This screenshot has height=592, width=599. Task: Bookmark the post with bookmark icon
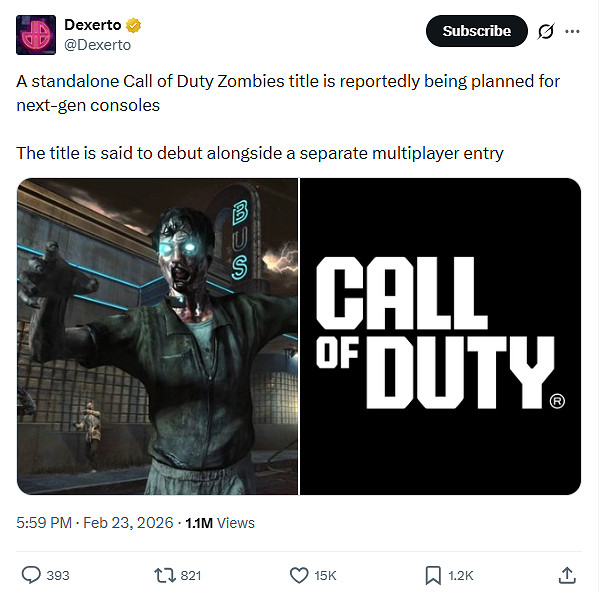(433, 575)
